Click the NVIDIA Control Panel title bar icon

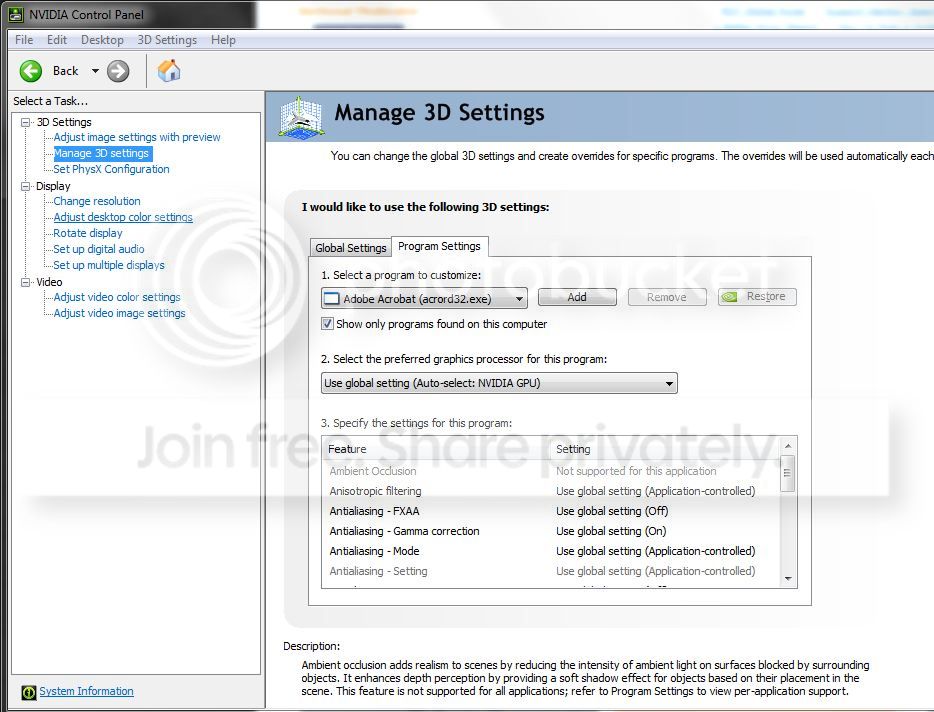16,14
